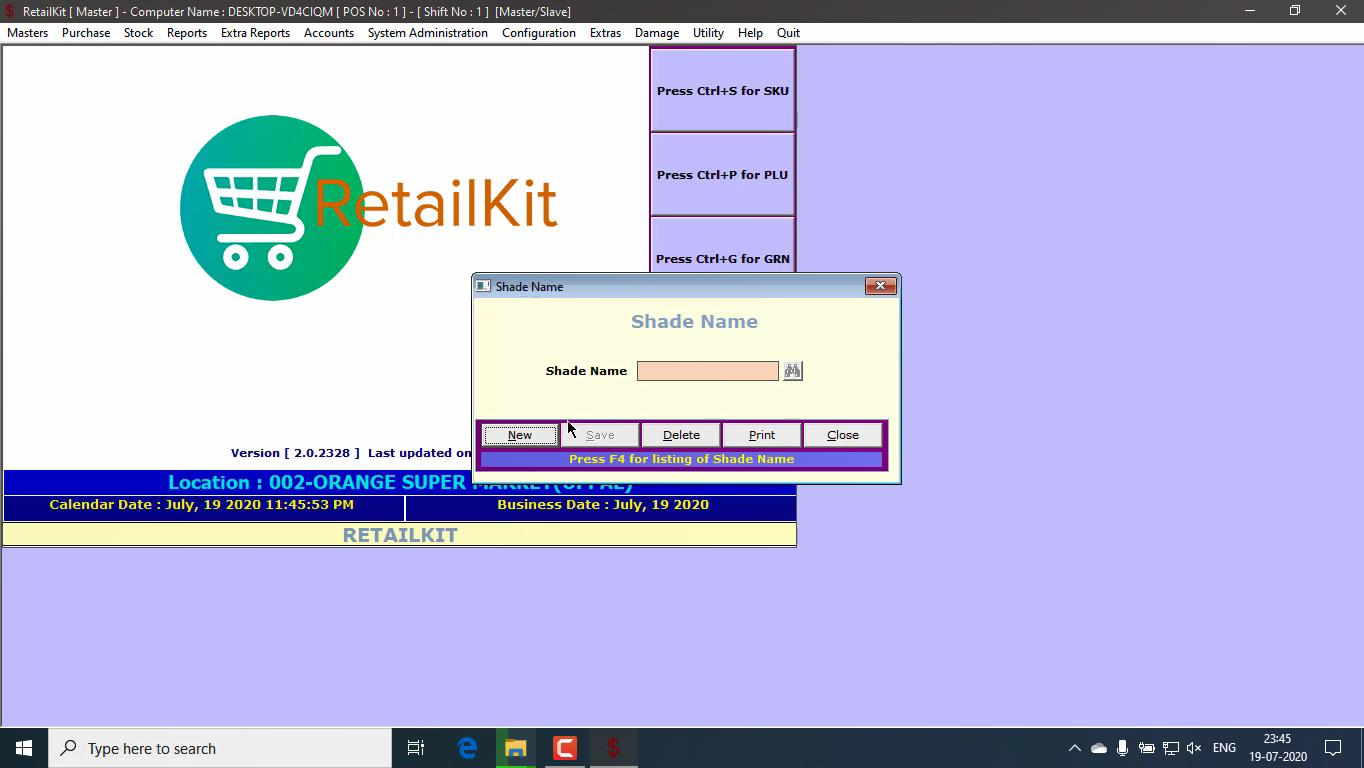Image resolution: width=1364 pixels, height=768 pixels.
Task: Click the Press Ctrl+G for GRN tile
Action: coord(722,246)
